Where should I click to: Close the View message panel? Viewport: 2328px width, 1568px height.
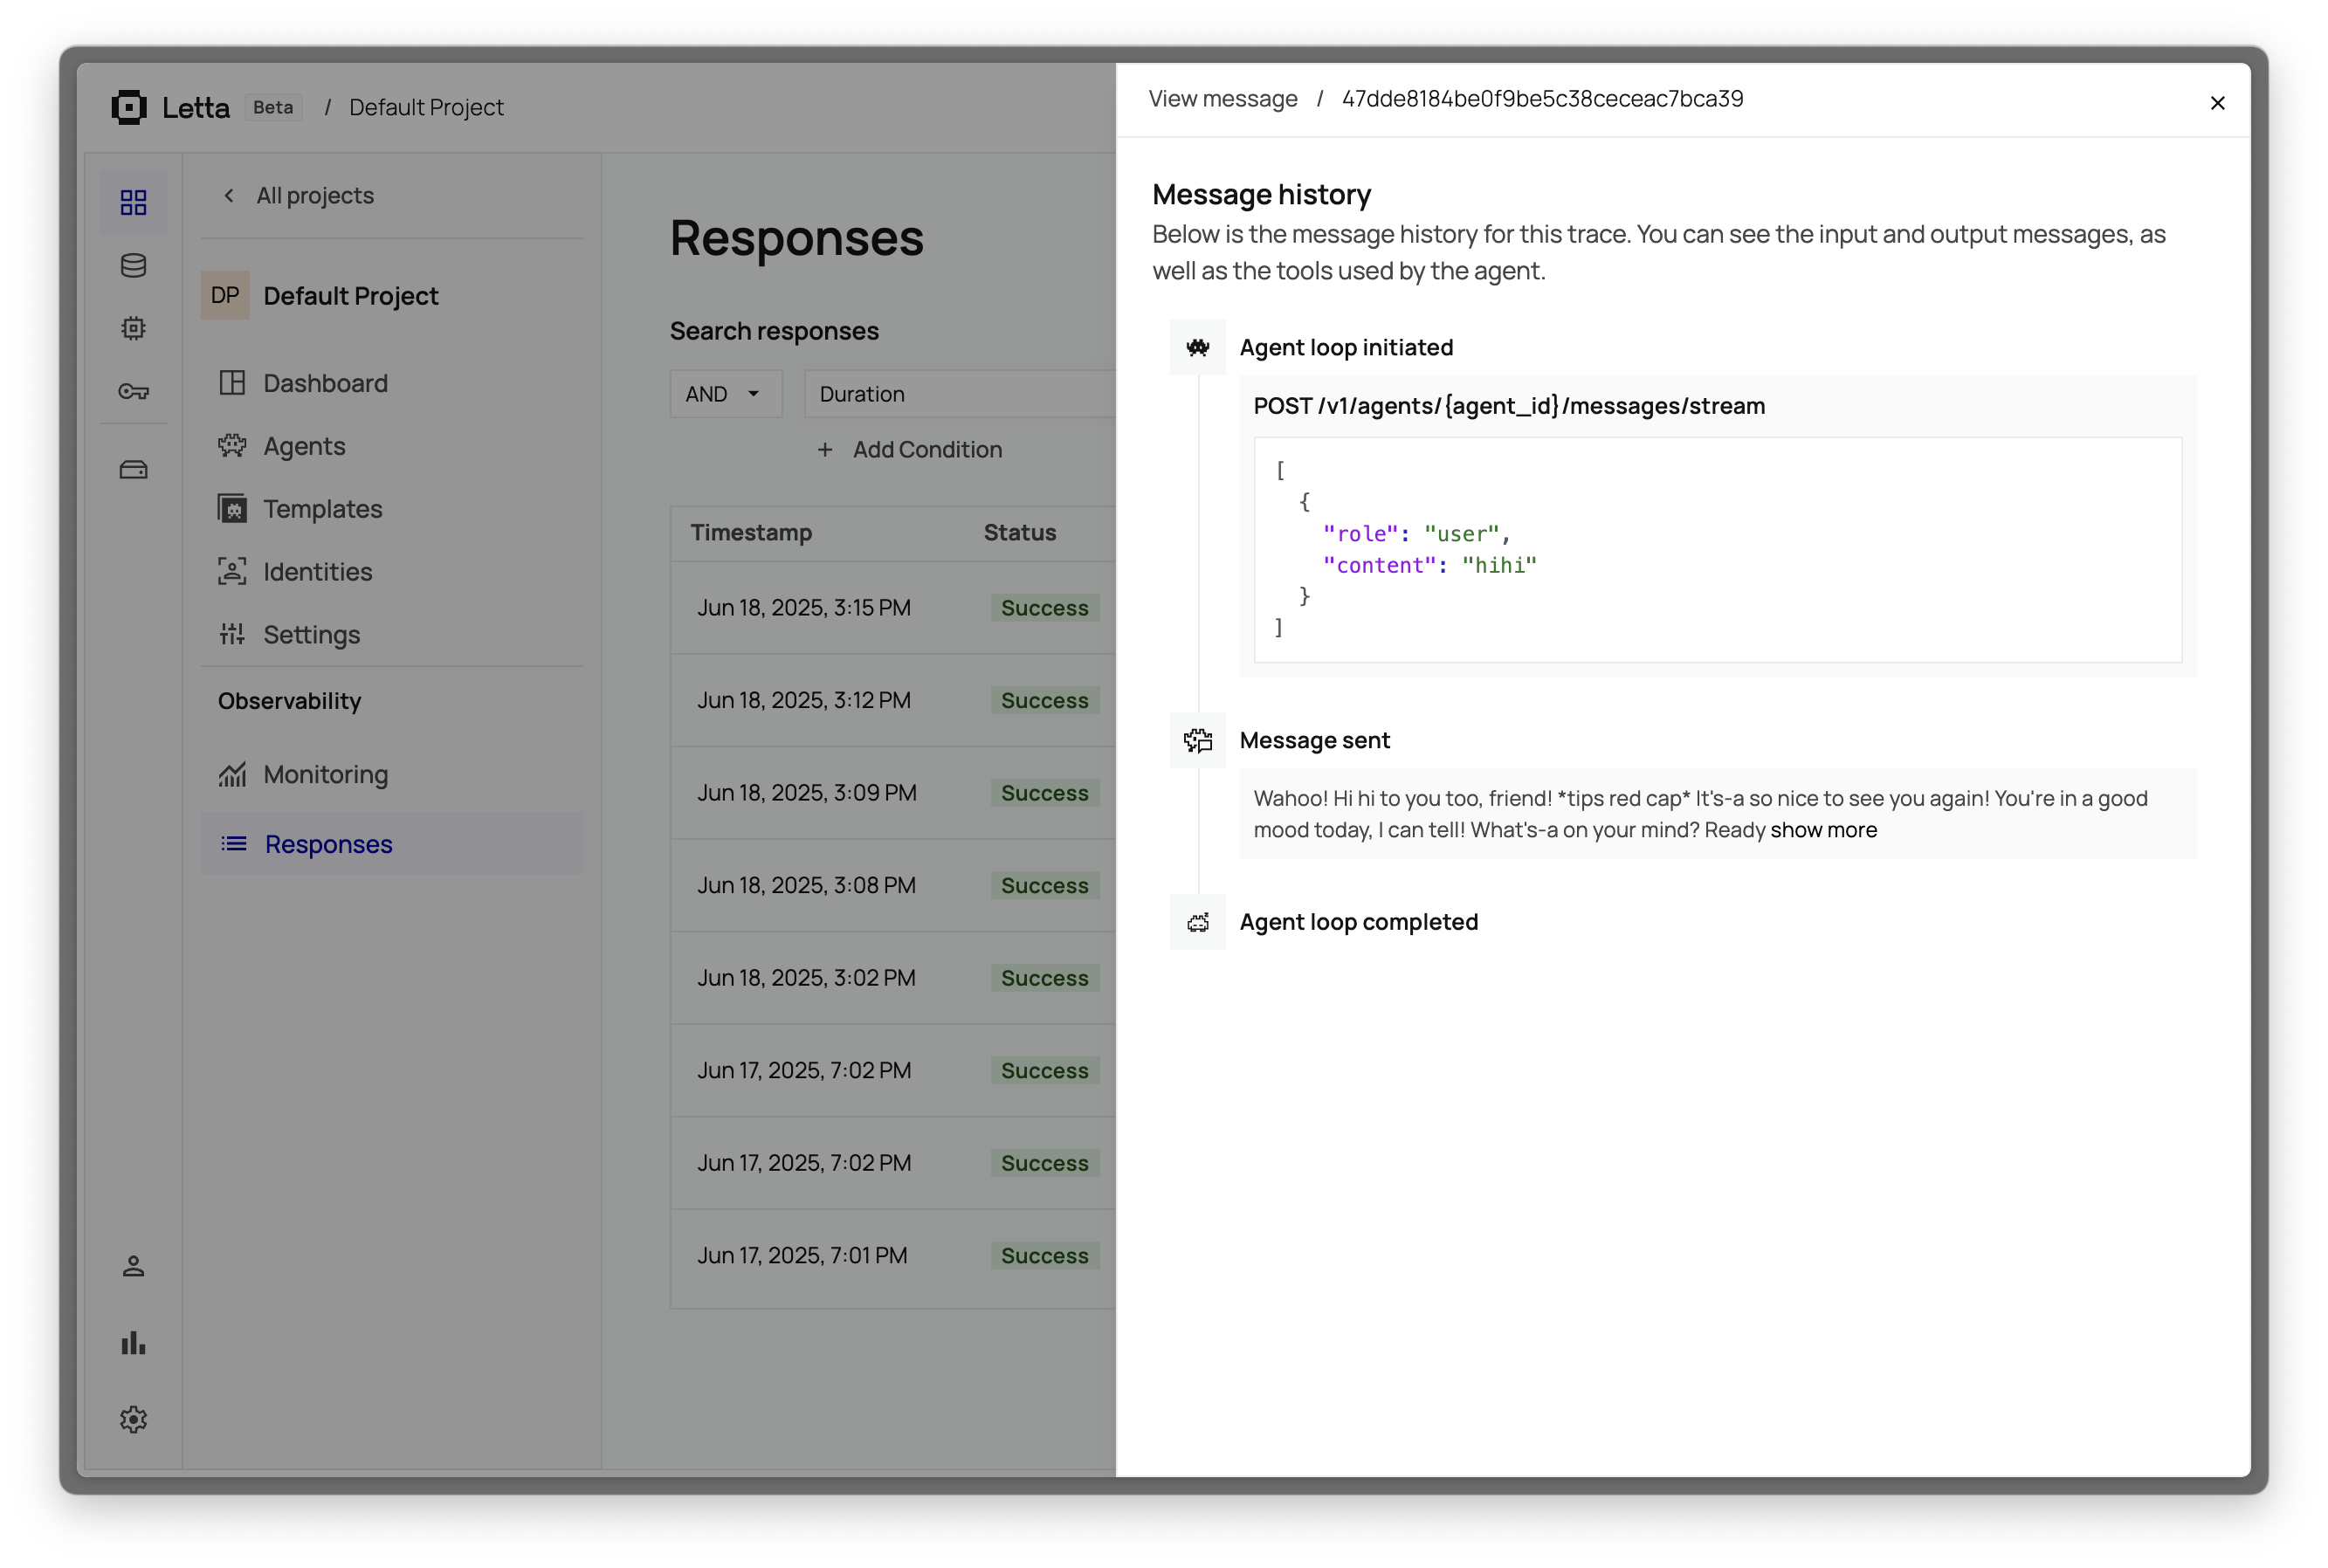[x=2216, y=103]
